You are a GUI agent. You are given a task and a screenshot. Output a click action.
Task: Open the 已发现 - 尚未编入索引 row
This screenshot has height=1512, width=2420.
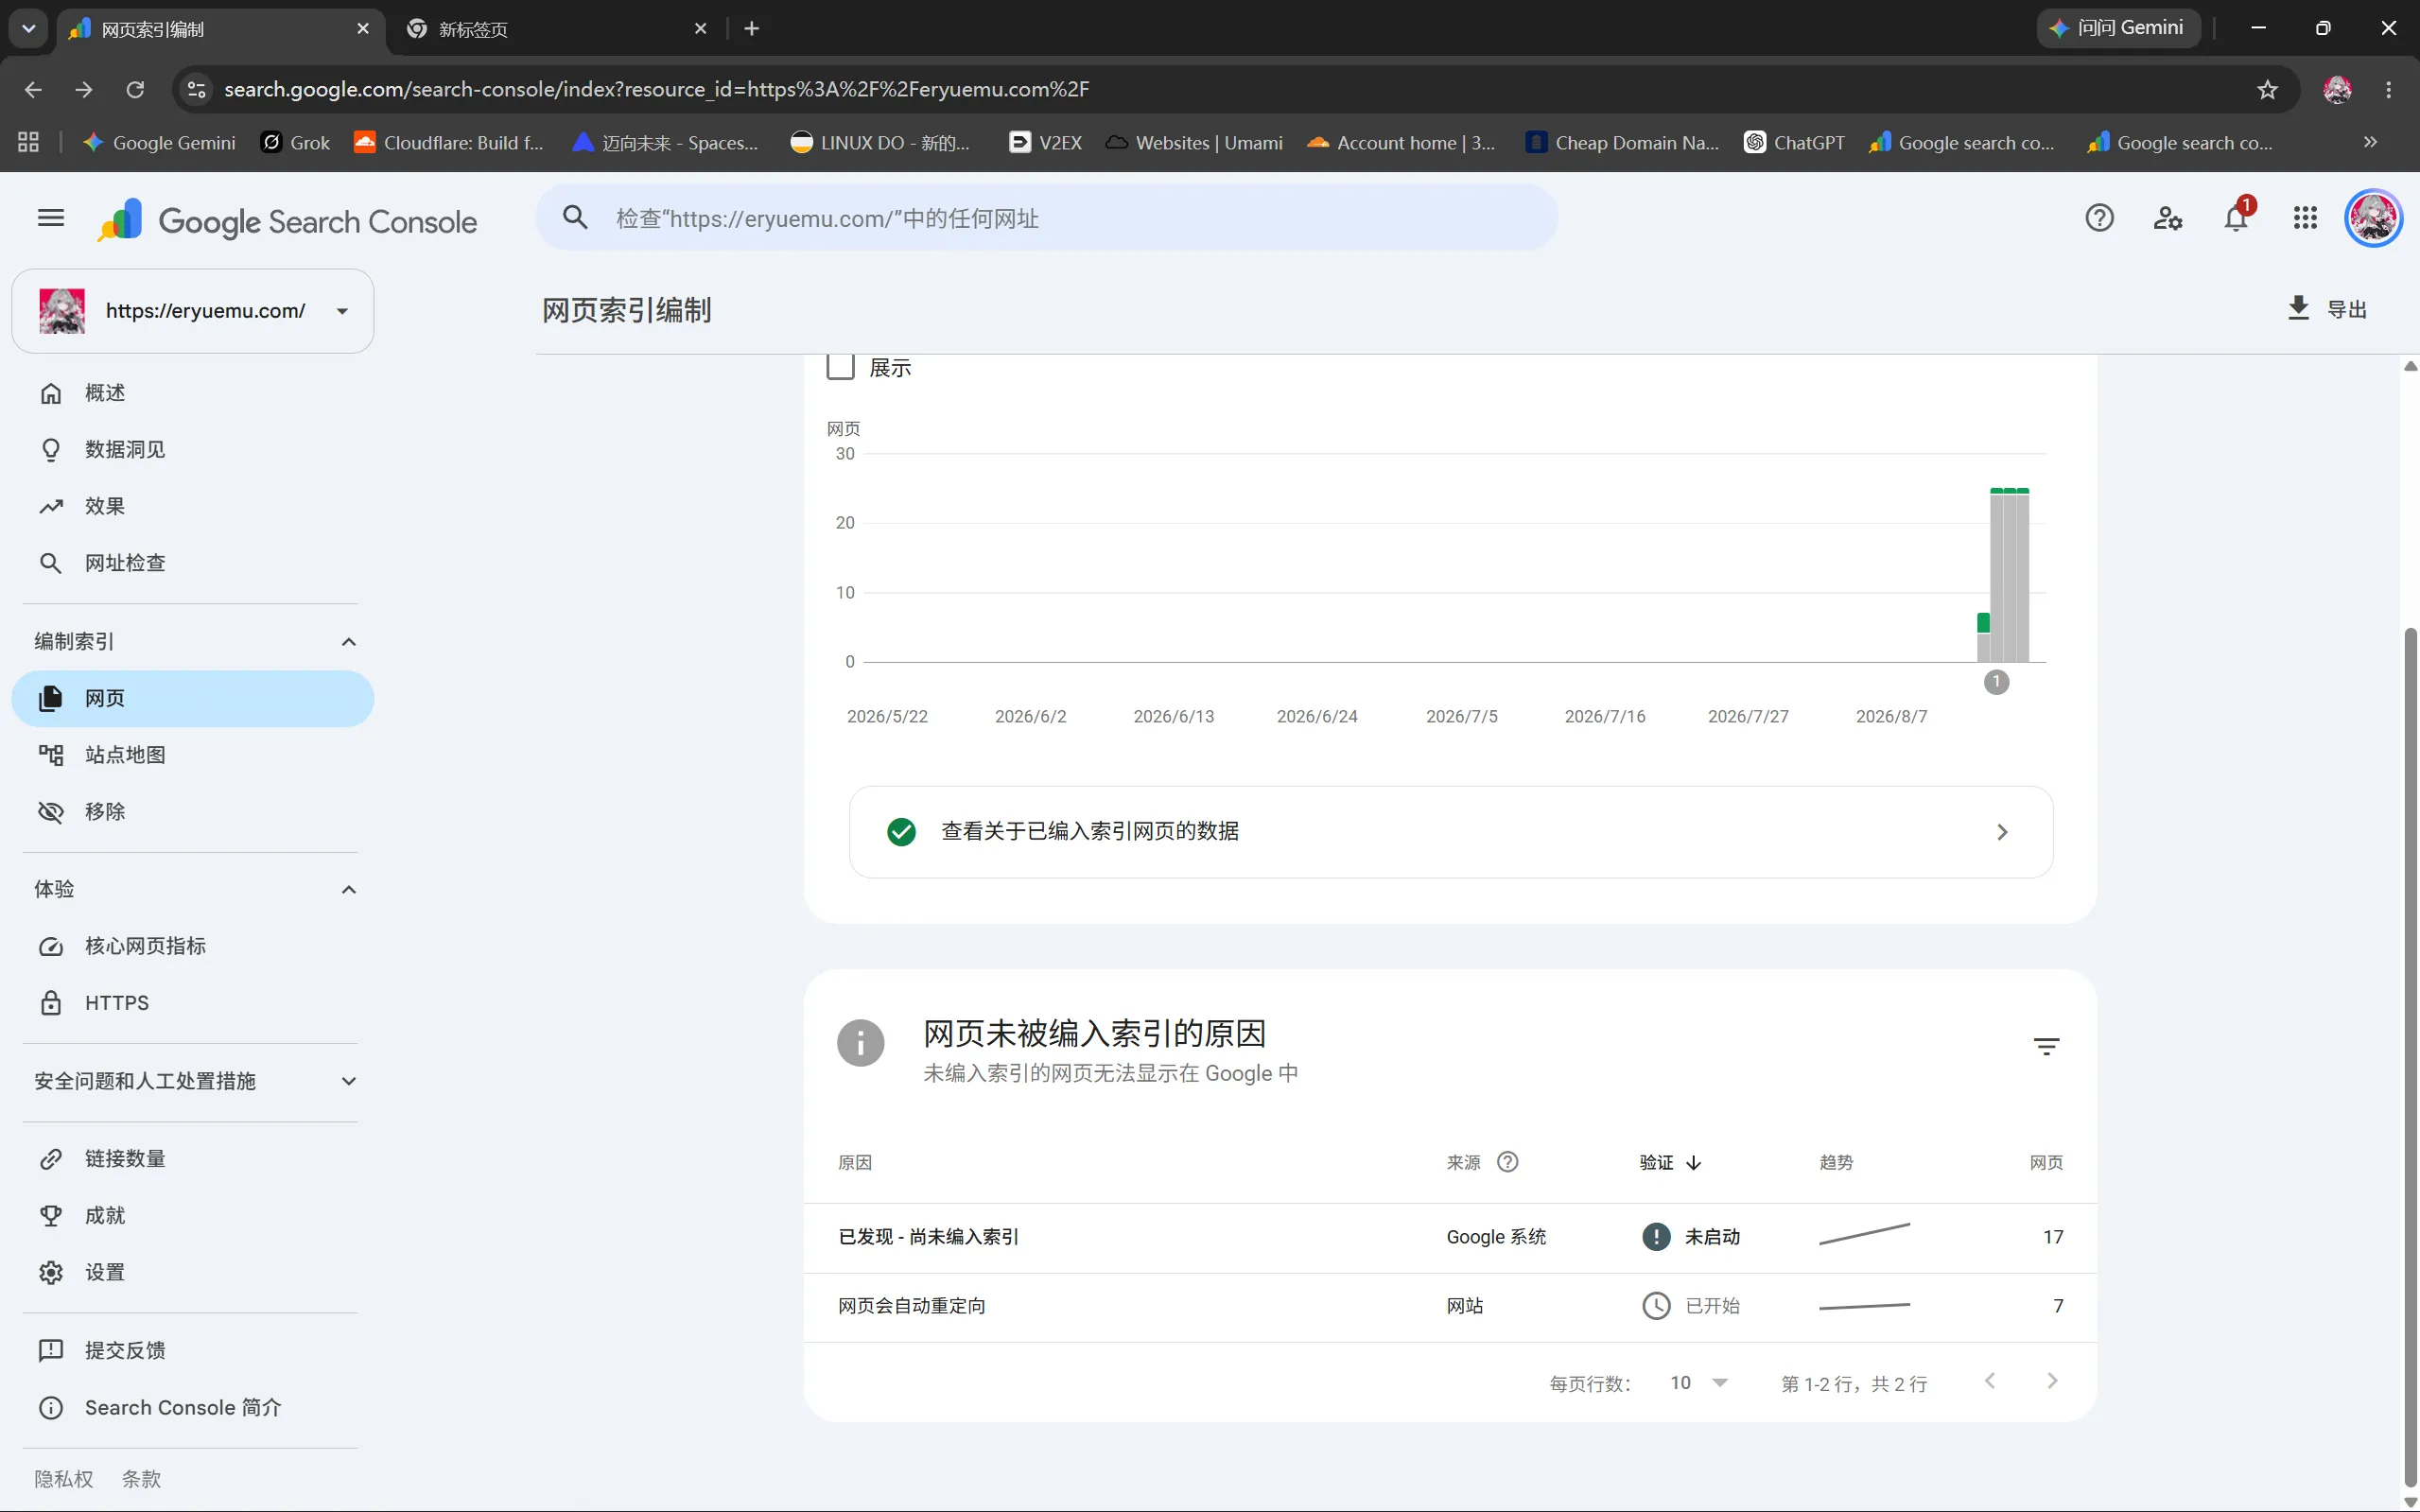coord(1450,1238)
